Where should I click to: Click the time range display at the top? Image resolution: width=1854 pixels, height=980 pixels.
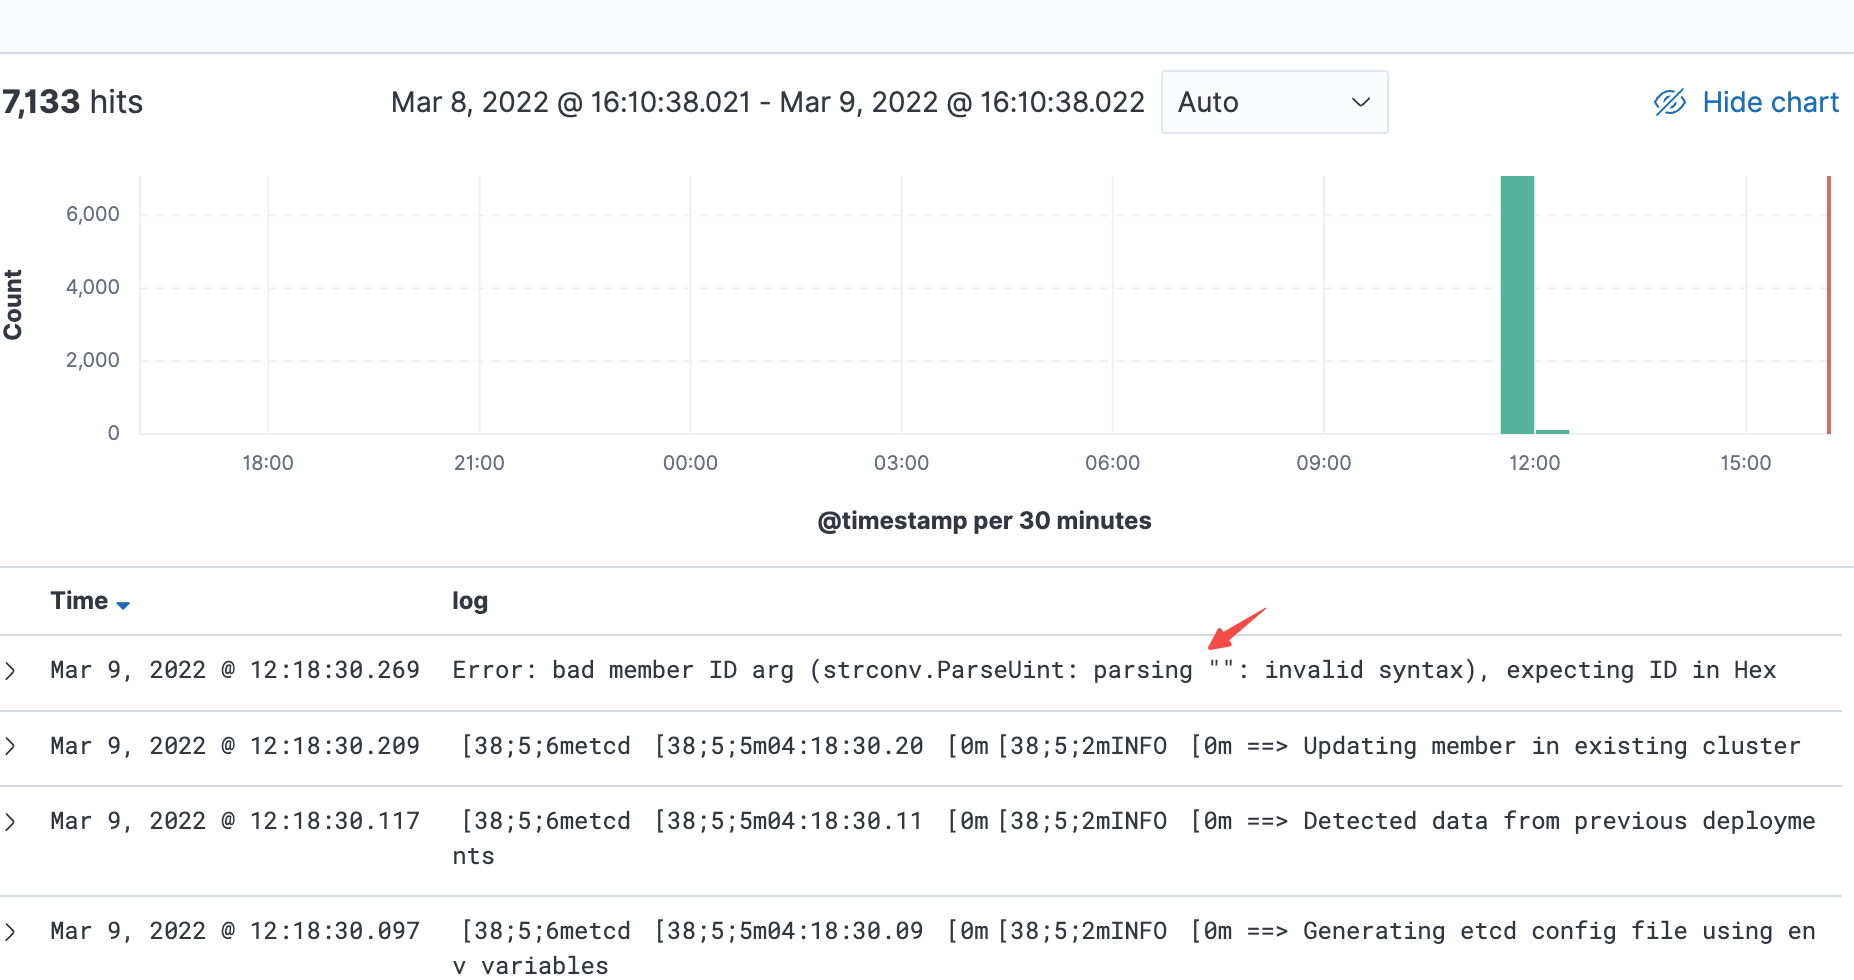click(767, 101)
